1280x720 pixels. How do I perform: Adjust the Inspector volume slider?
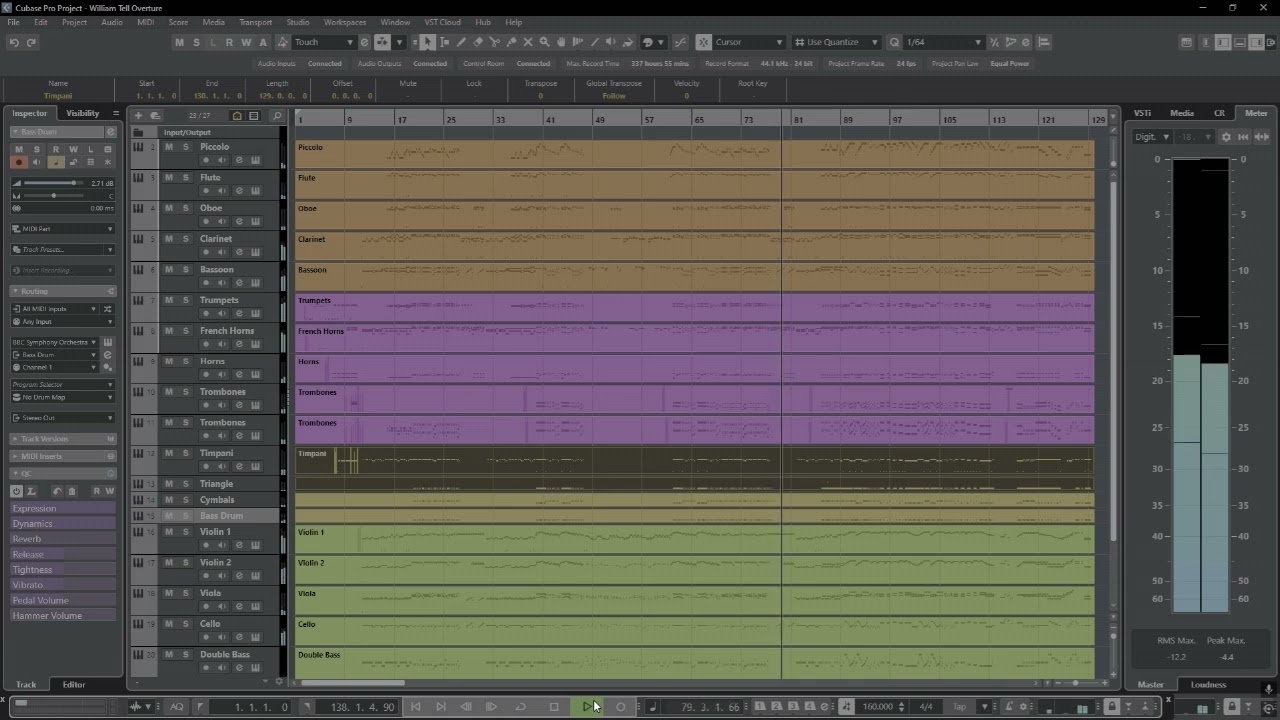tap(54, 183)
